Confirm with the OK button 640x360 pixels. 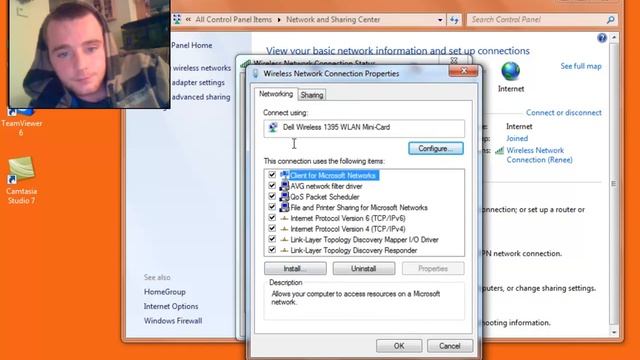[399, 346]
